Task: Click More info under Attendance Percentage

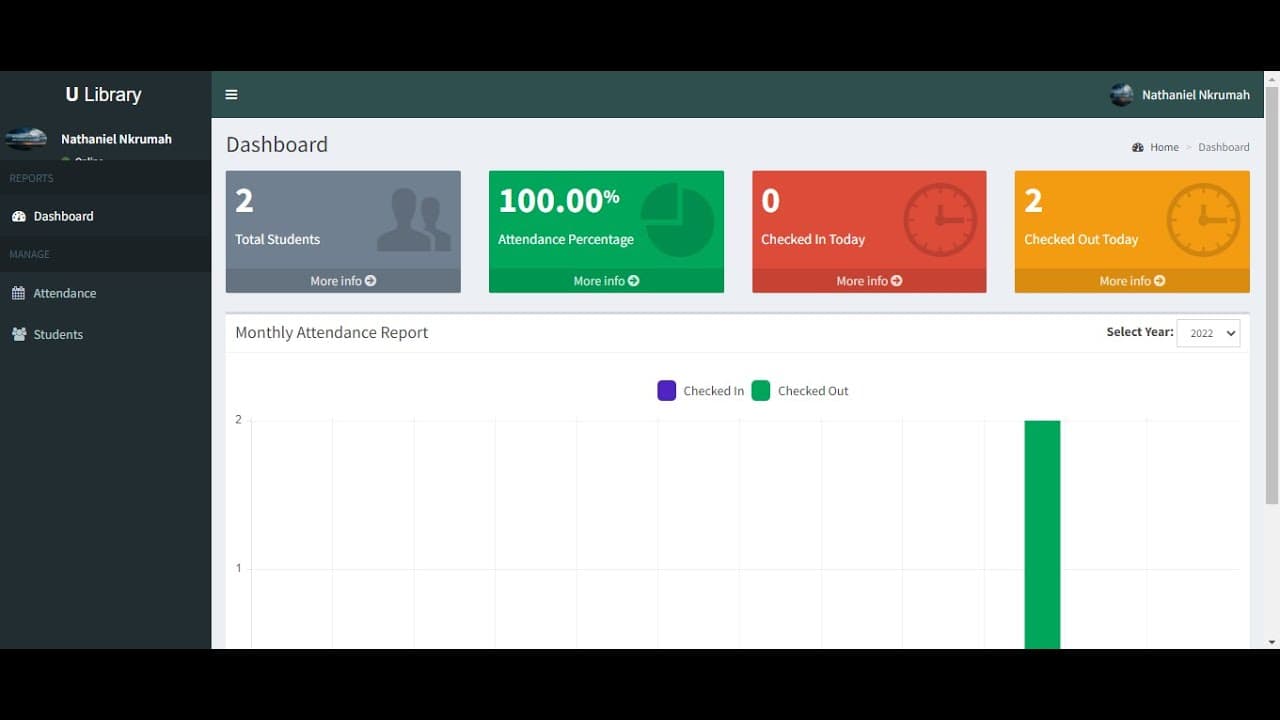Action: click(606, 281)
